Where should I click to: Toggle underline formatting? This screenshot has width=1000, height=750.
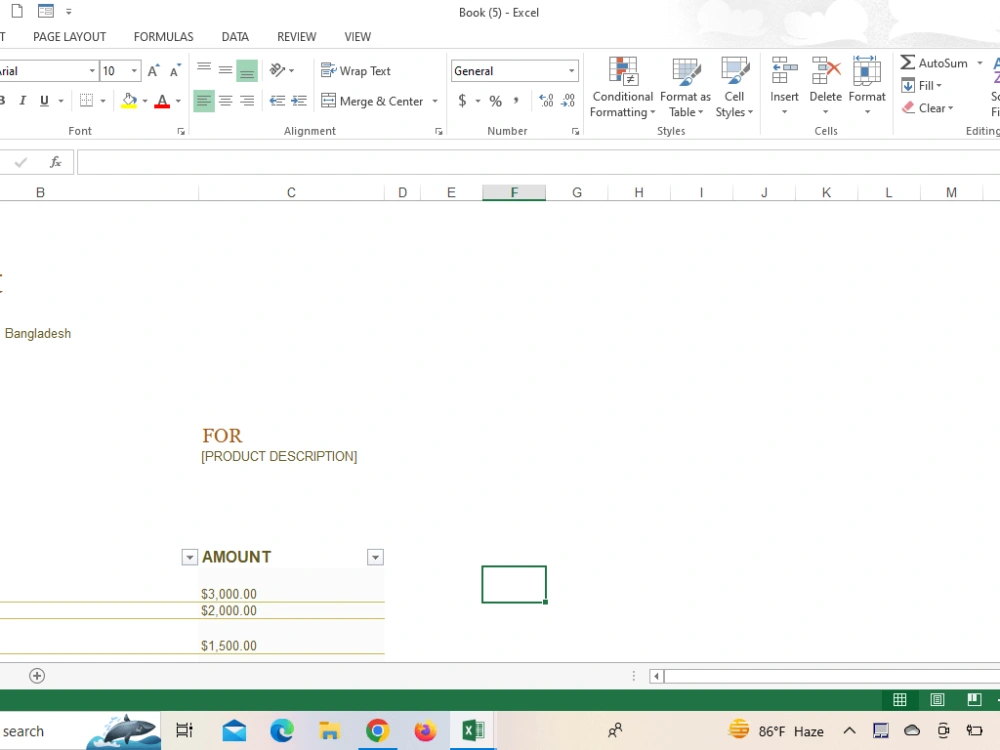pos(44,101)
